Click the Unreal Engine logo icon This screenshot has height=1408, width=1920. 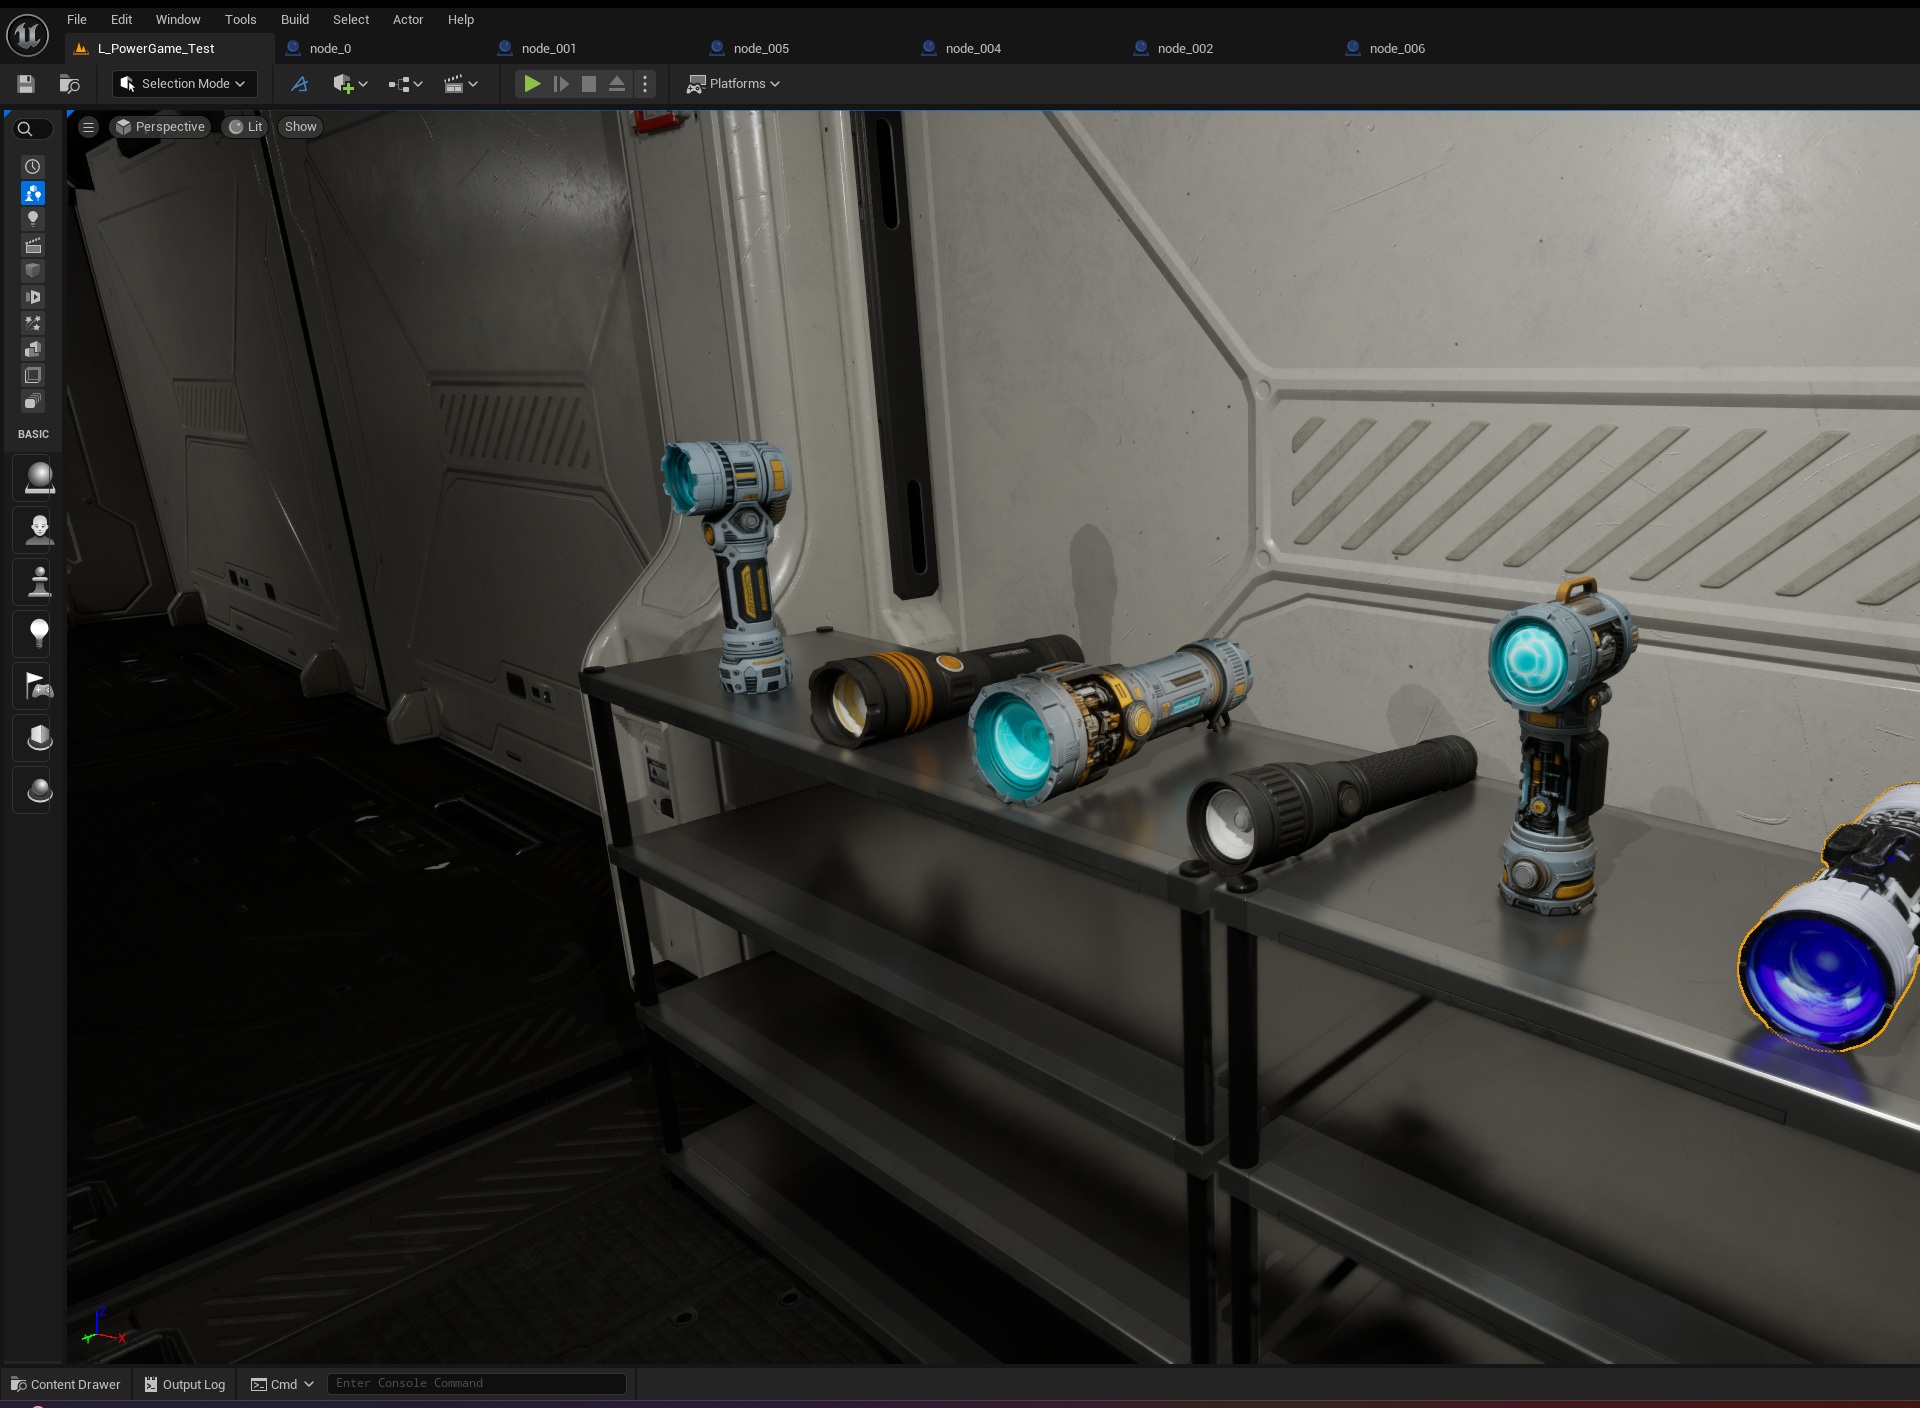(x=27, y=35)
